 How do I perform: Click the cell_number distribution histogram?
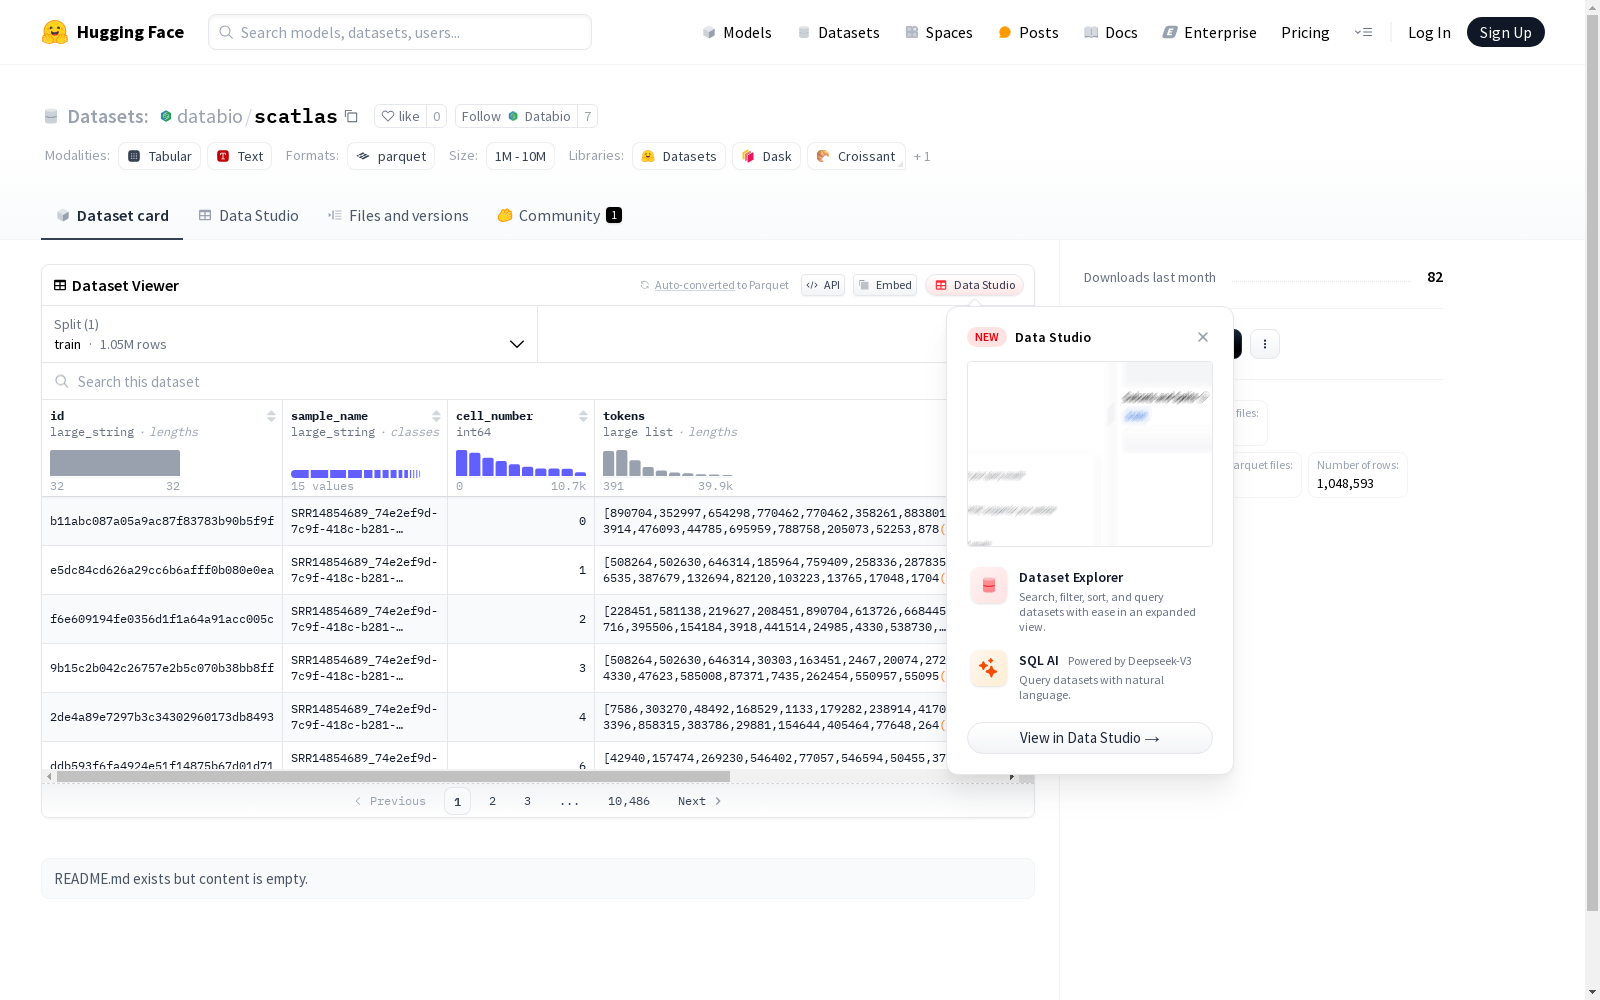[x=521, y=463]
